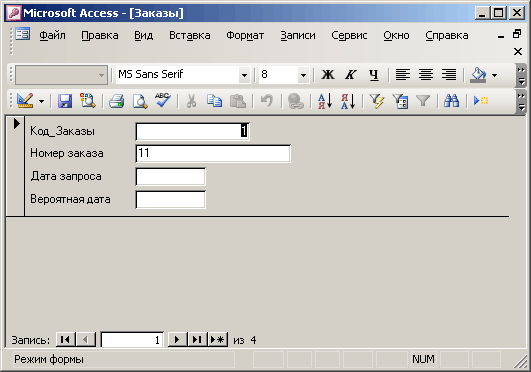This screenshot has width=531, height=372.
Task: Click the Microsoft Access key title icon
Action: tap(14, 13)
